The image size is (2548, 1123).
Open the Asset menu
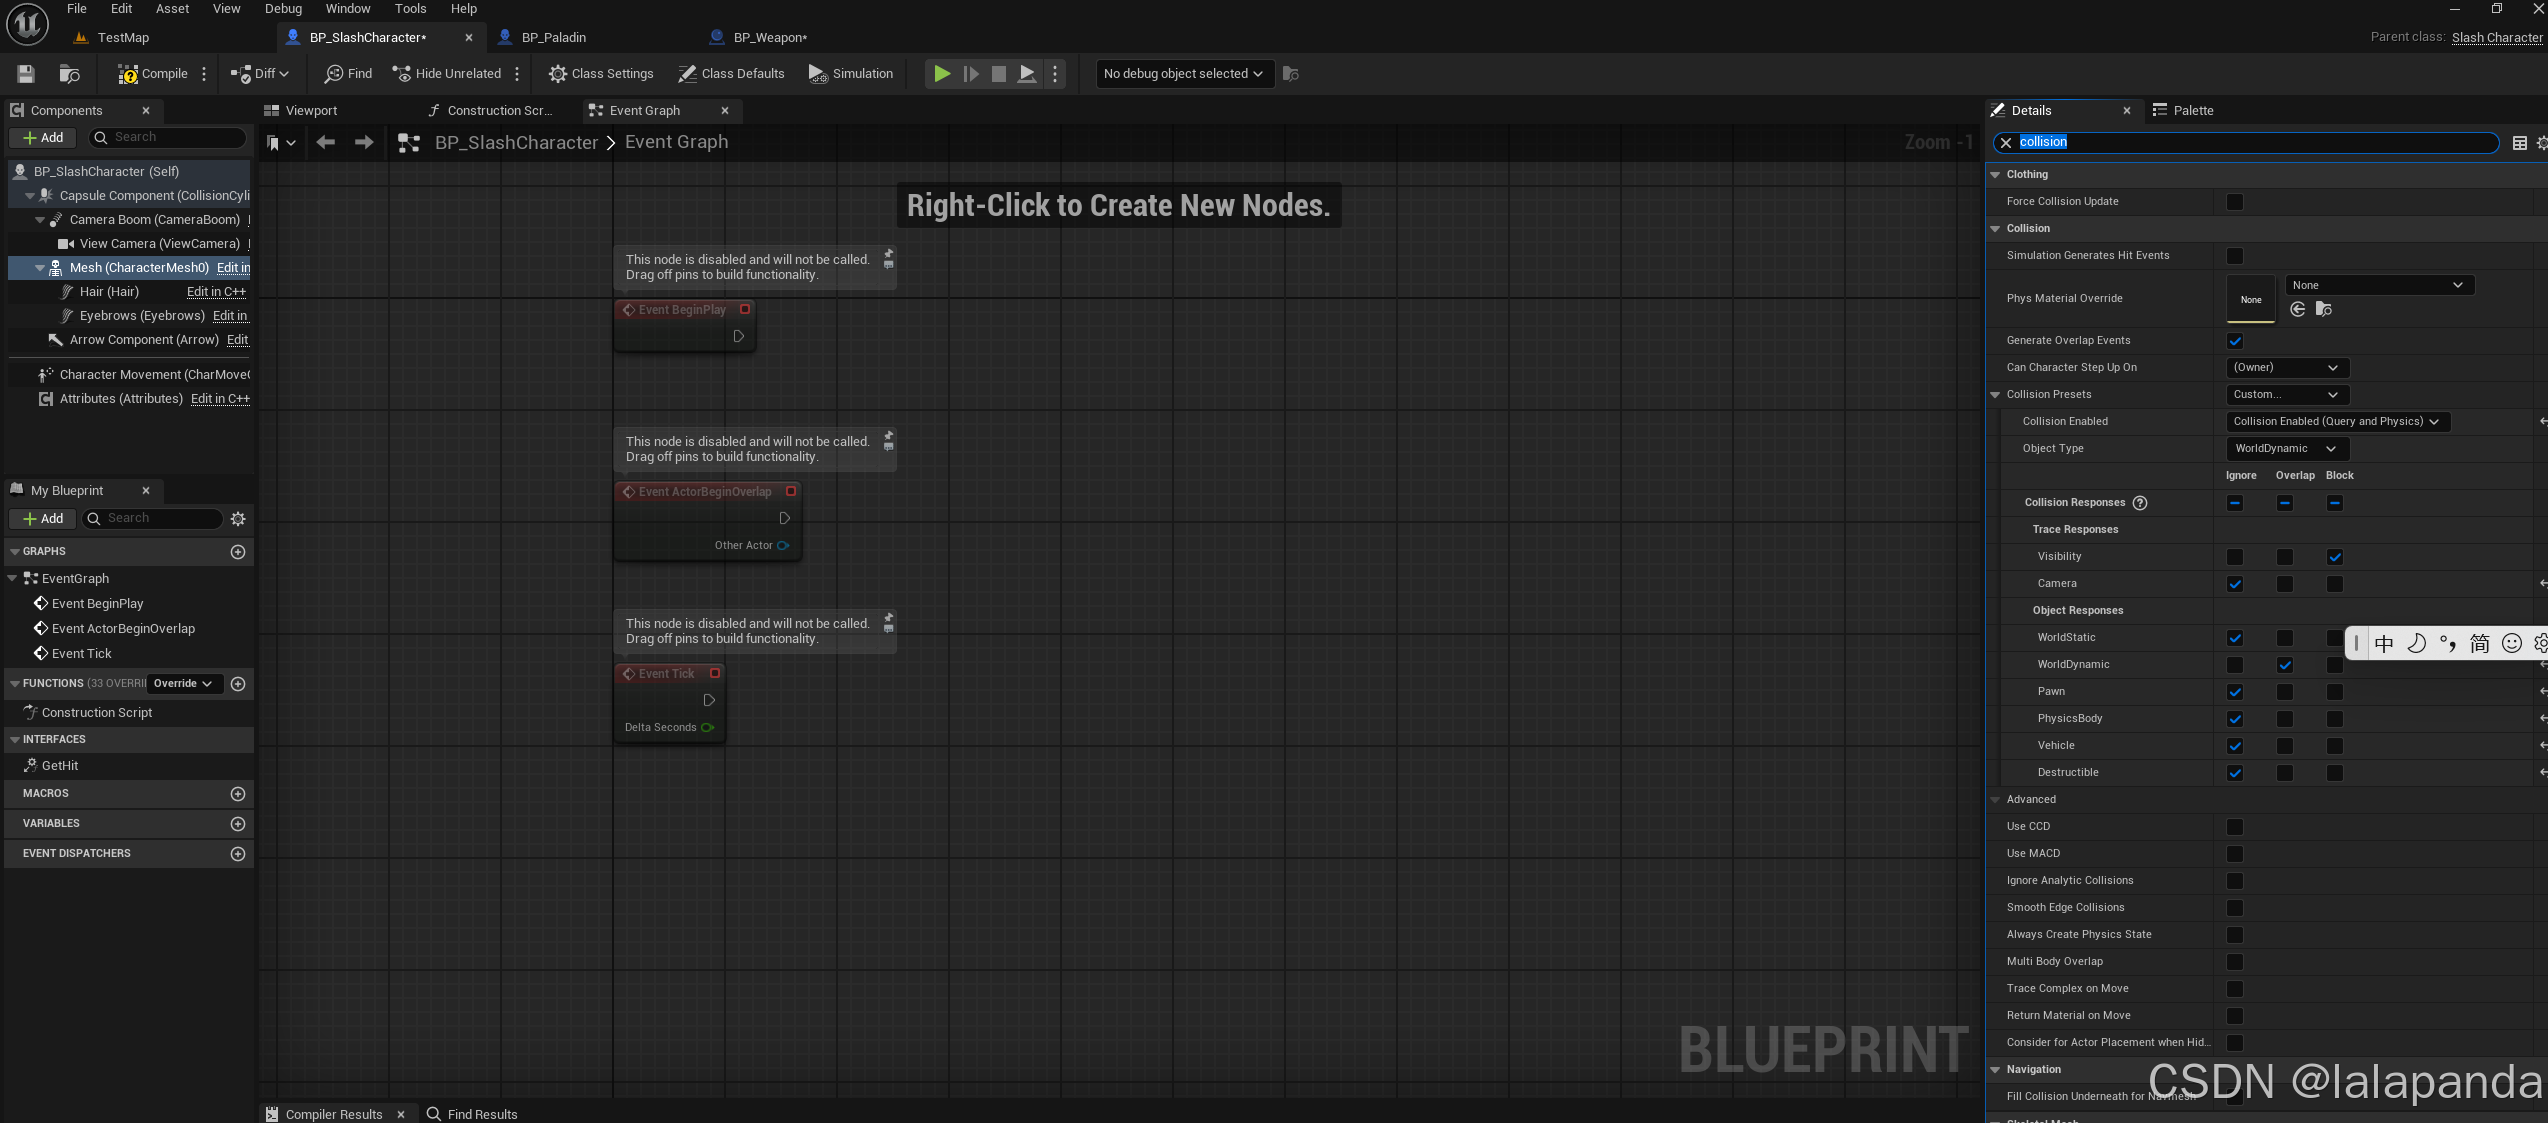tap(172, 9)
